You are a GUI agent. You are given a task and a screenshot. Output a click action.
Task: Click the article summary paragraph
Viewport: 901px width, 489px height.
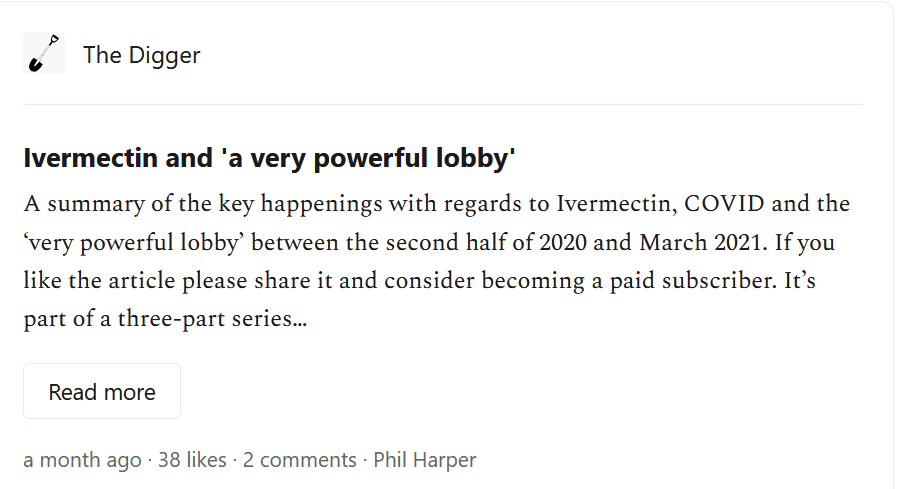[x=436, y=262]
